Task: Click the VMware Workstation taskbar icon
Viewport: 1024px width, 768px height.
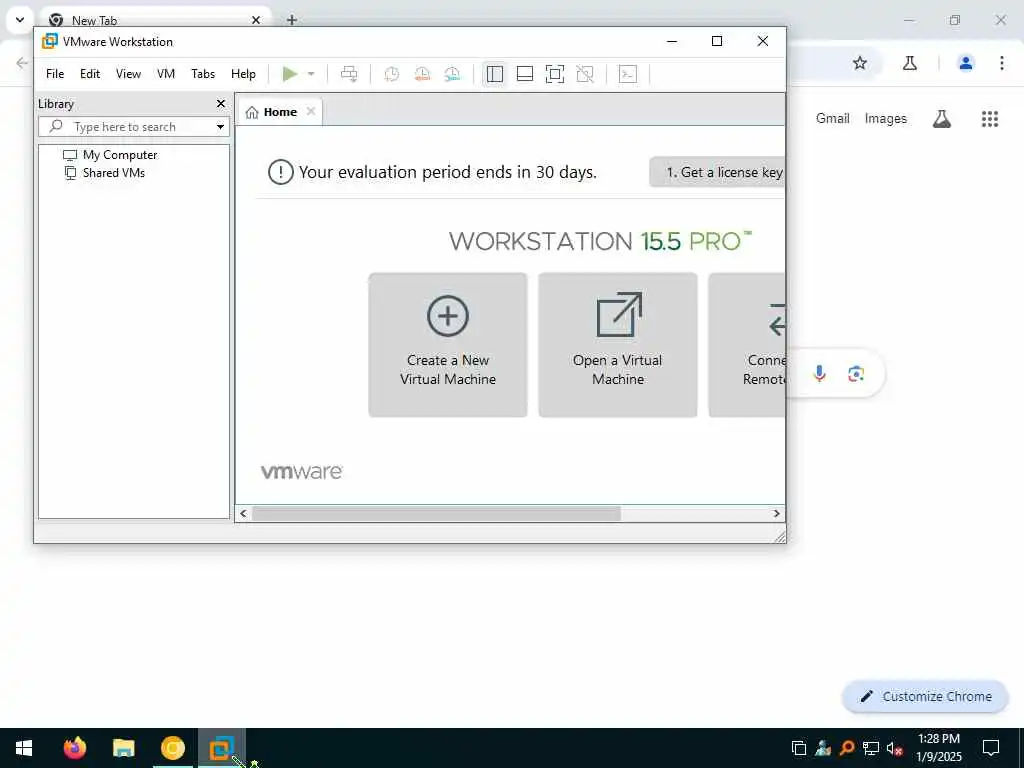Action: 222,748
